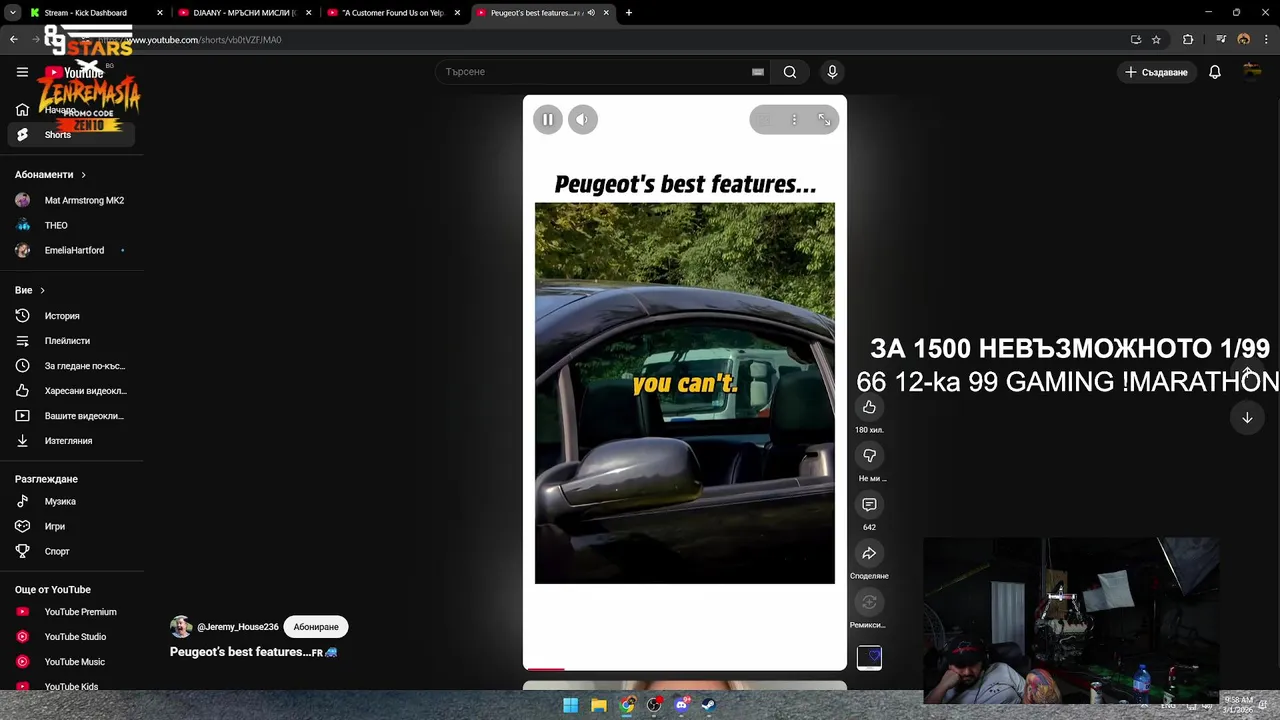Go to next short with down arrow

click(x=1247, y=418)
